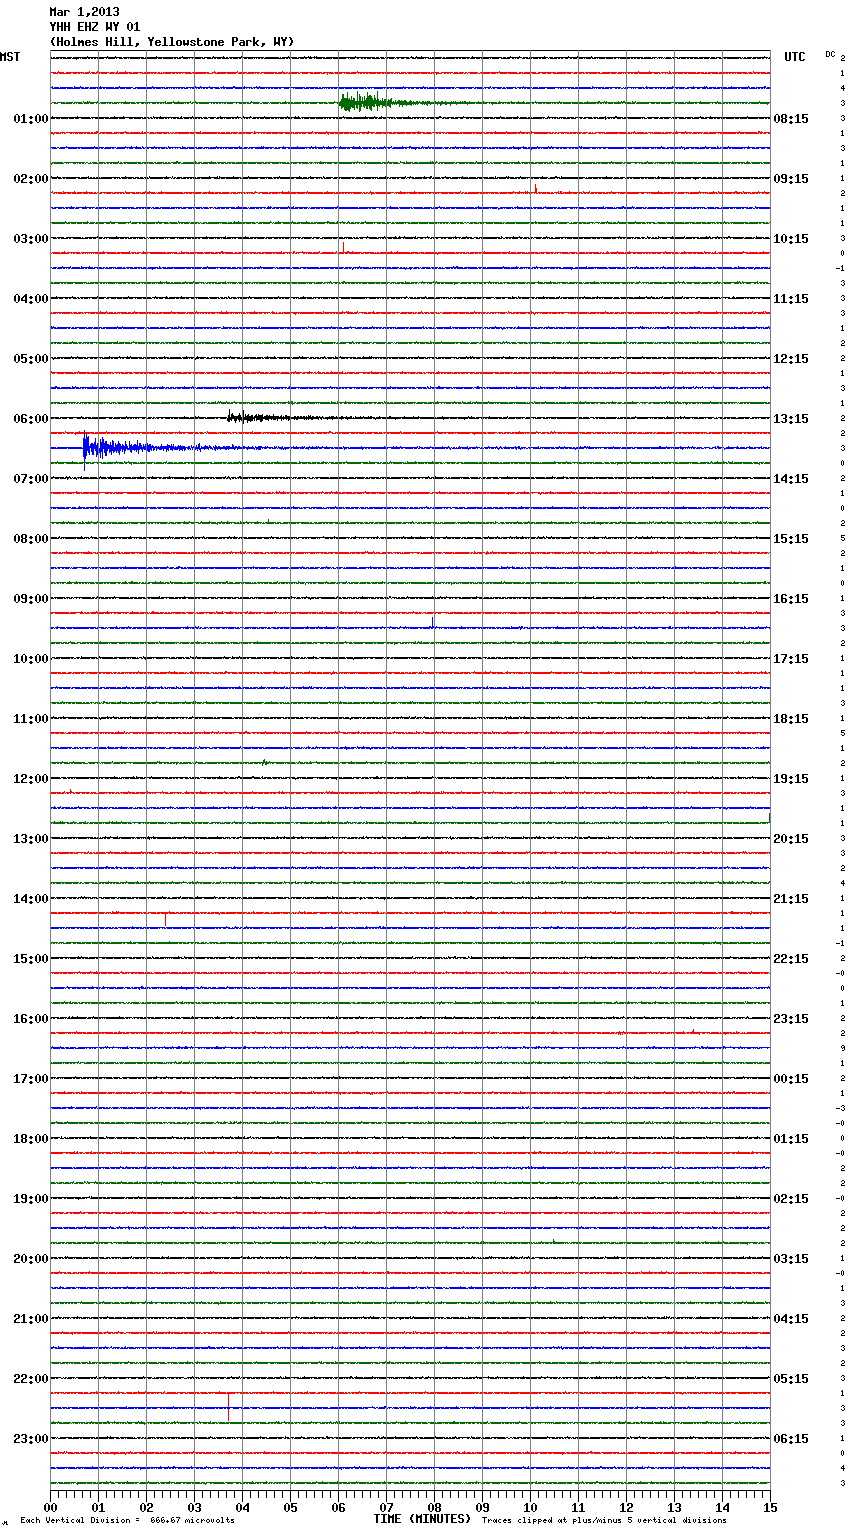Click the 01:00 MST time label
Image resolution: width=850 pixels, height=1534 pixels.
pyautogui.click(x=31, y=119)
